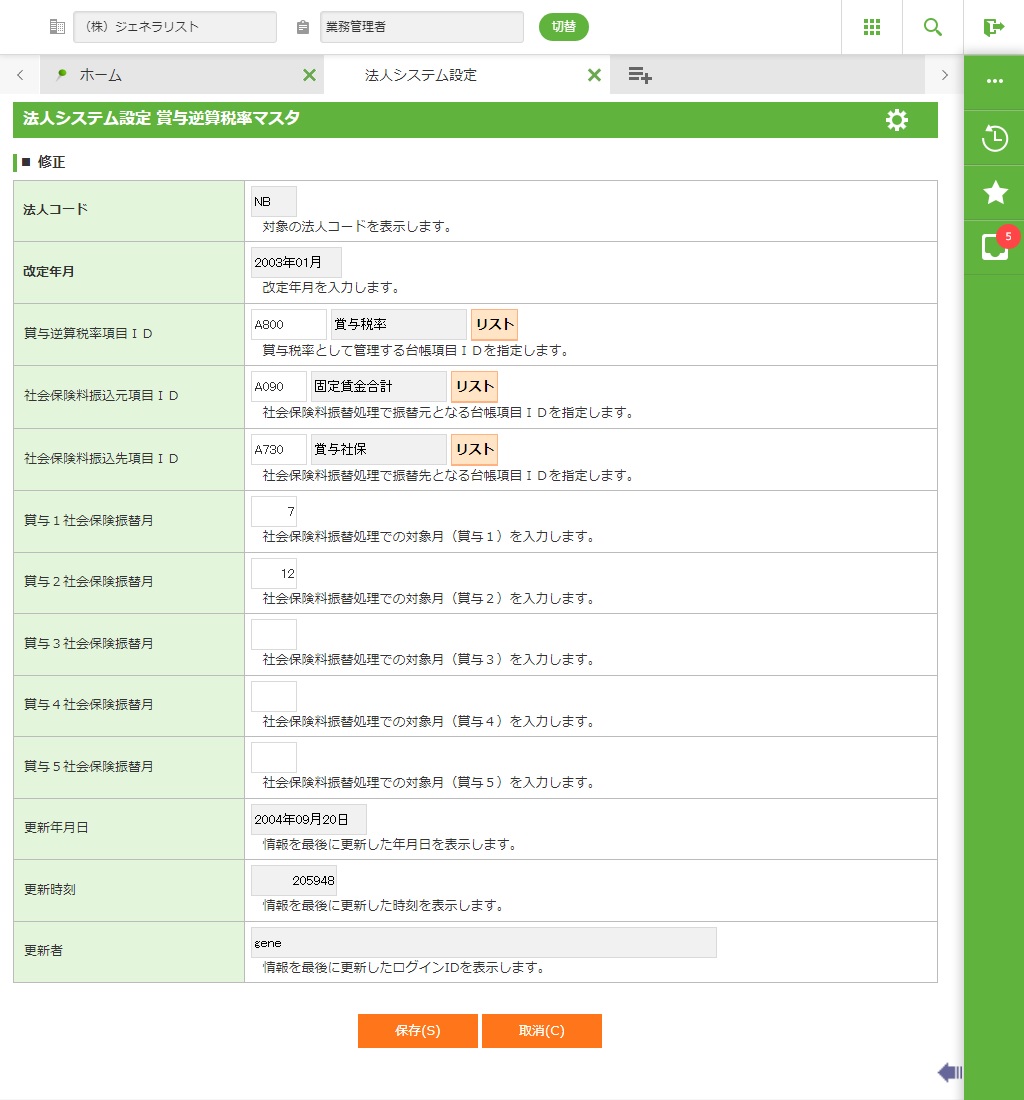Open the history clock icon in sidebar
This screenshot has width=1024, height=1100.
pyautogui.click(x=994, y=138)
